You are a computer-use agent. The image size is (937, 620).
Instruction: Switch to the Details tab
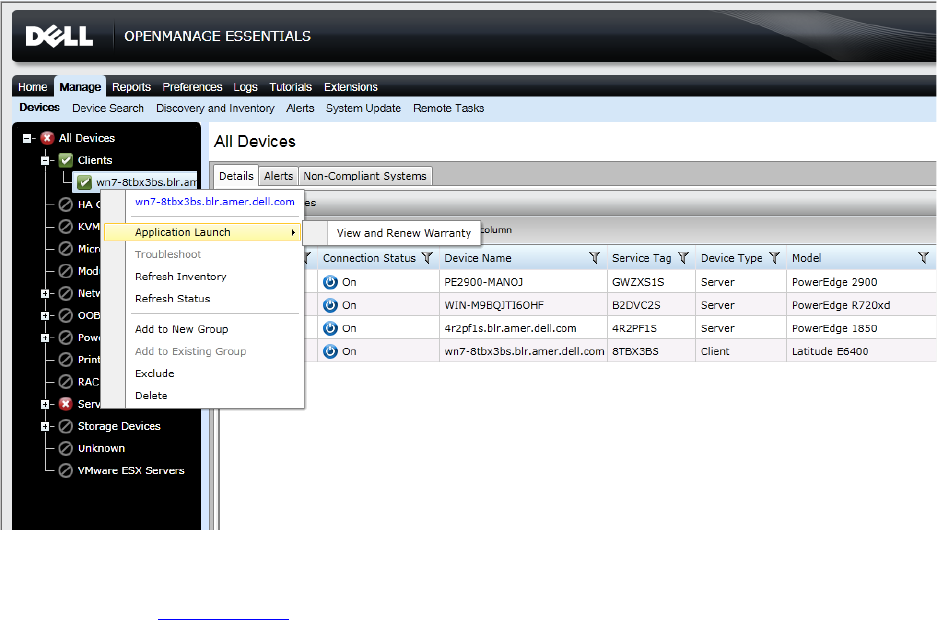pos(236,176)
